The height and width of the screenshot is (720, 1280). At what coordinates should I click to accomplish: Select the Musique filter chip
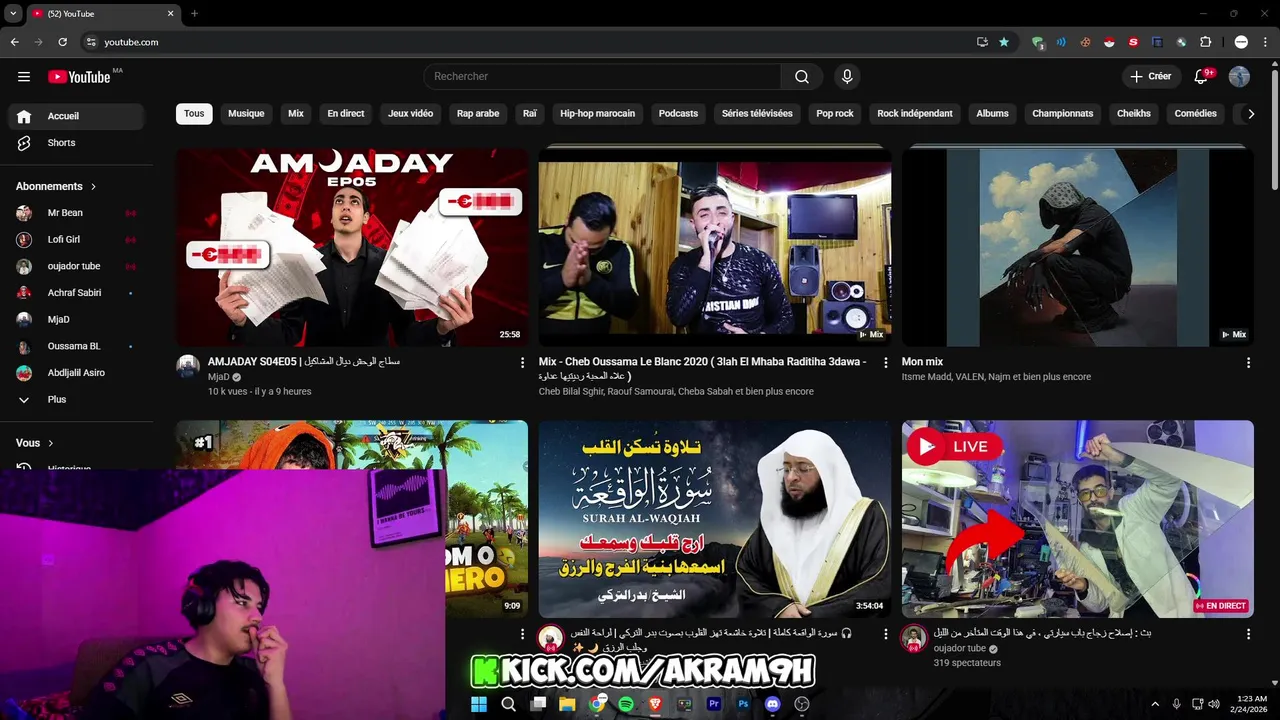(x=246, y=113)
